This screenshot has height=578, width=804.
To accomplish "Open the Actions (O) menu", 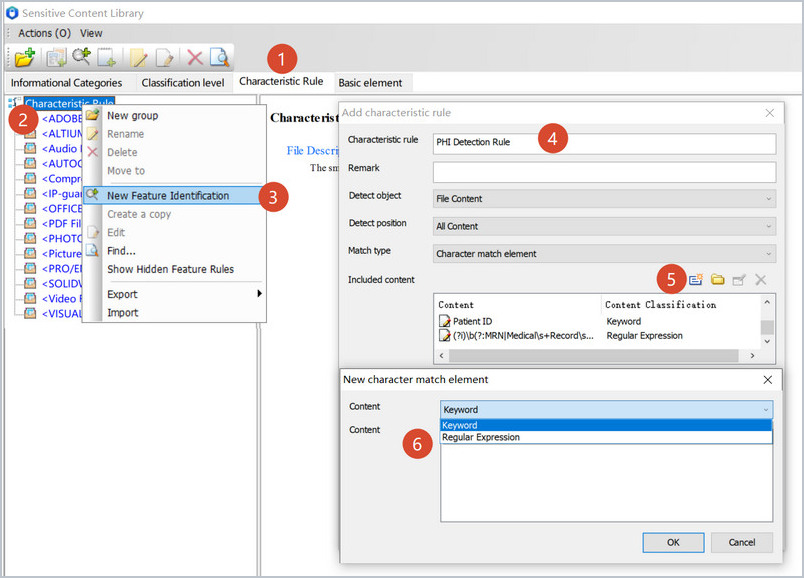I will tap(45, 33).
